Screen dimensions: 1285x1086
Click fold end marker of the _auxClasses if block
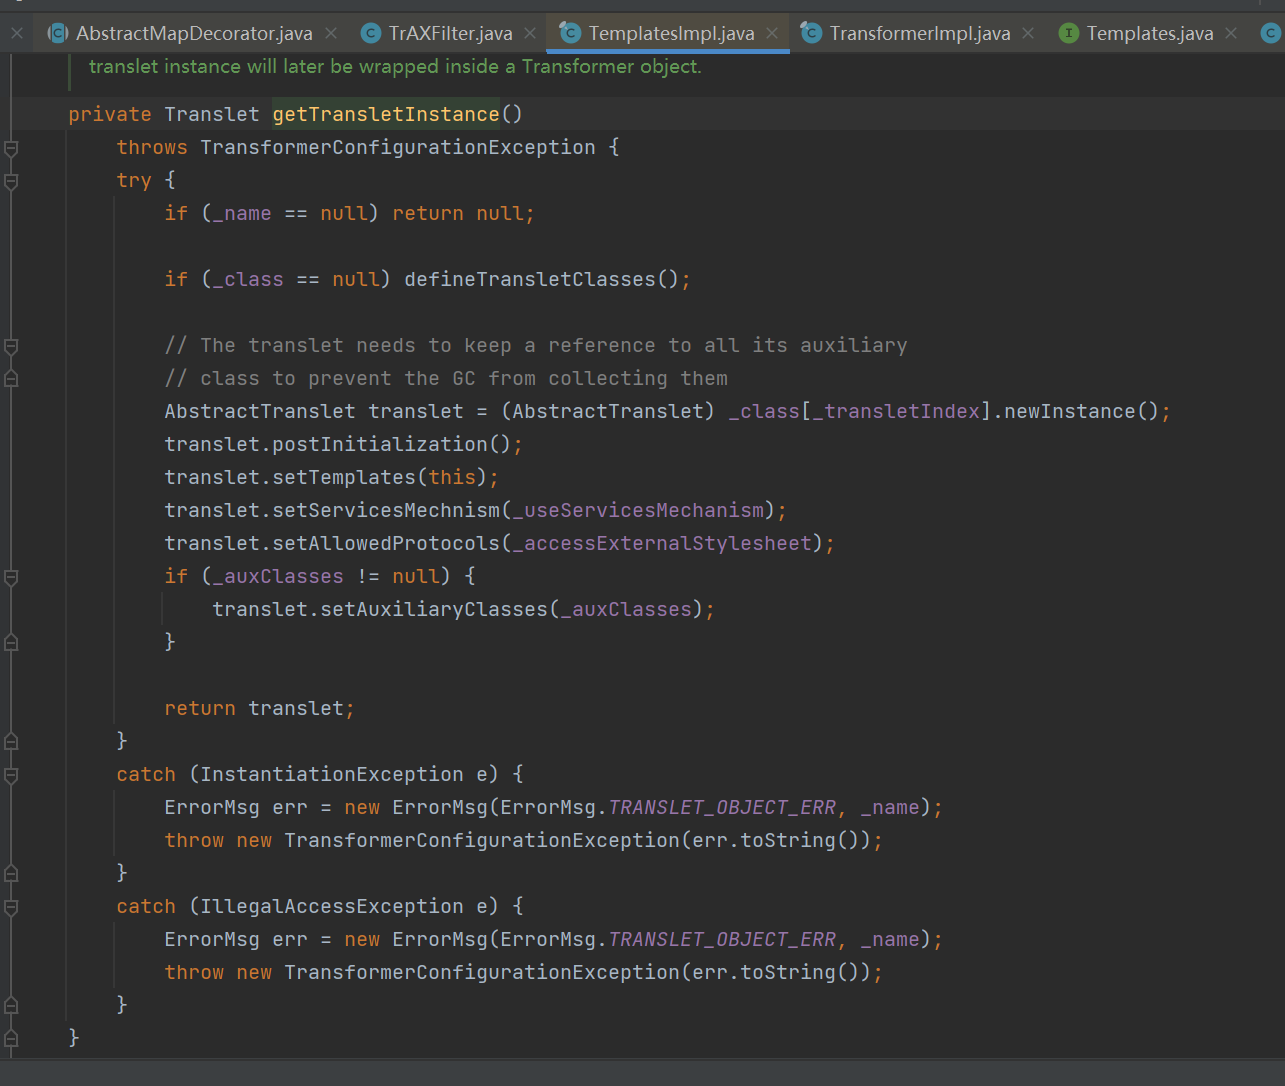coord(11,642)
